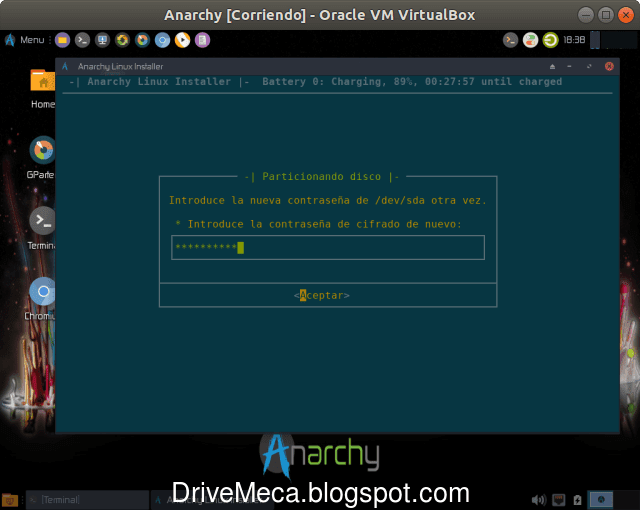Open the terminal launcher next to the file manager
The image size is (640, 510).
click(82, 40)
